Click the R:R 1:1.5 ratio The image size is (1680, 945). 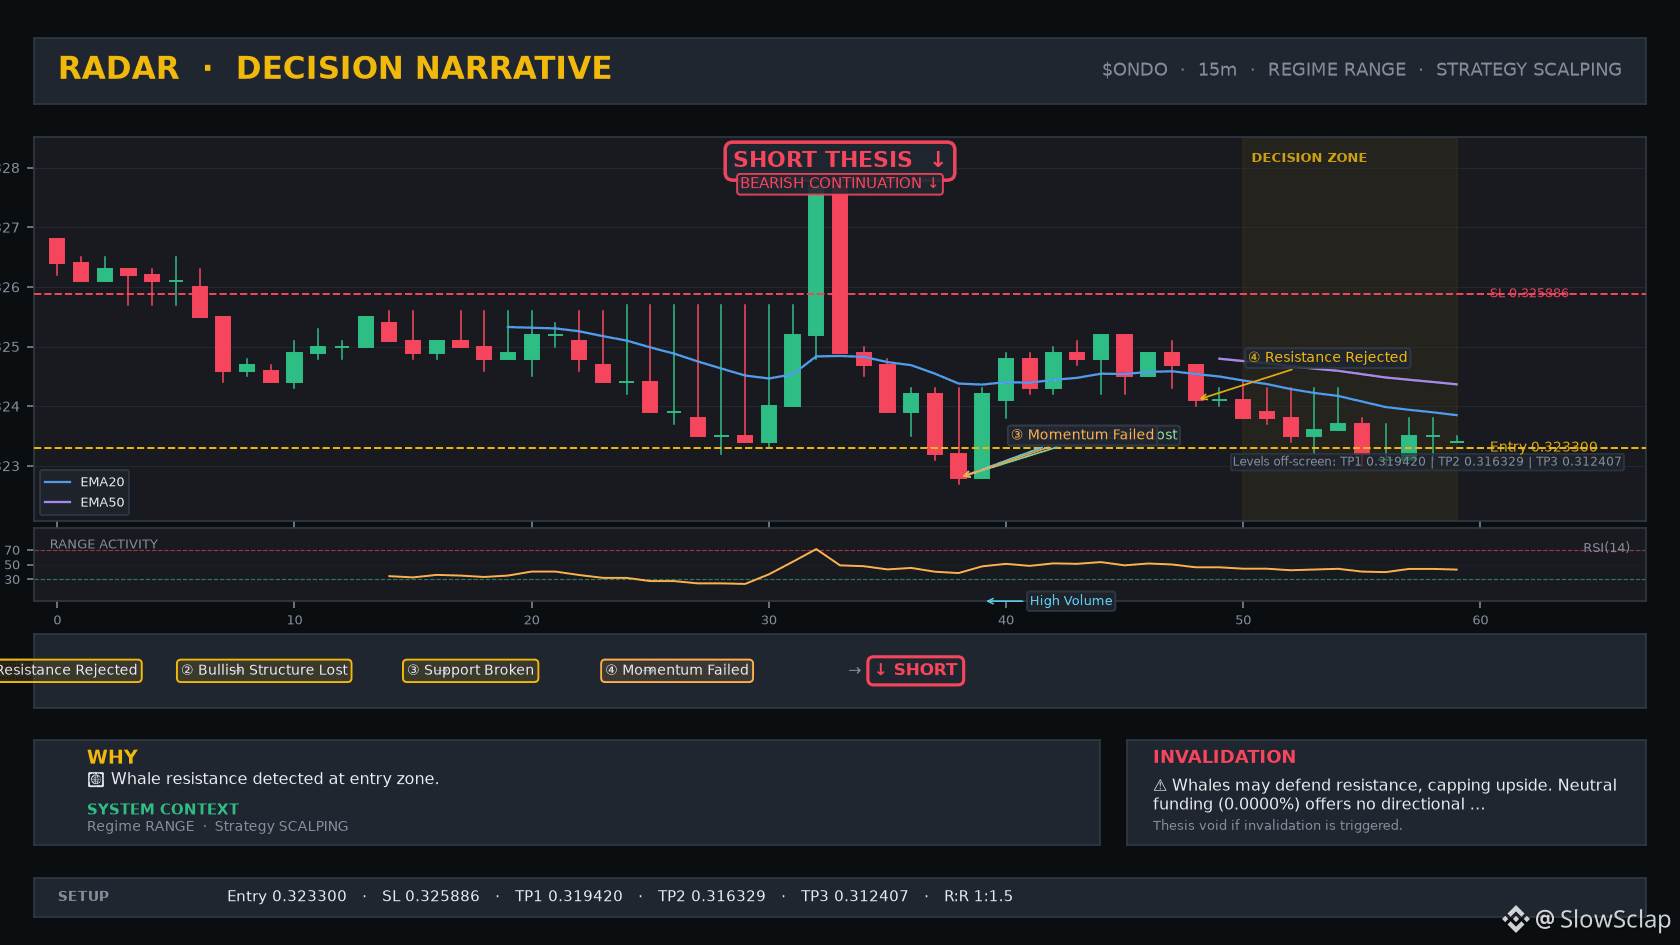pyautogui.click(x=978, y=896)
